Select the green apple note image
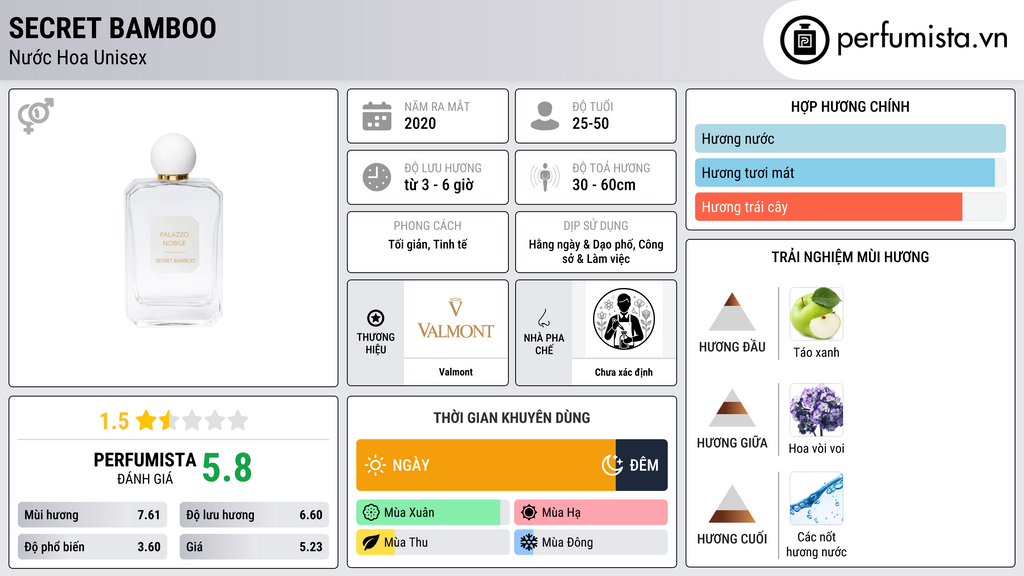Screen dimensions: 1024x576 tap(816, 314)
